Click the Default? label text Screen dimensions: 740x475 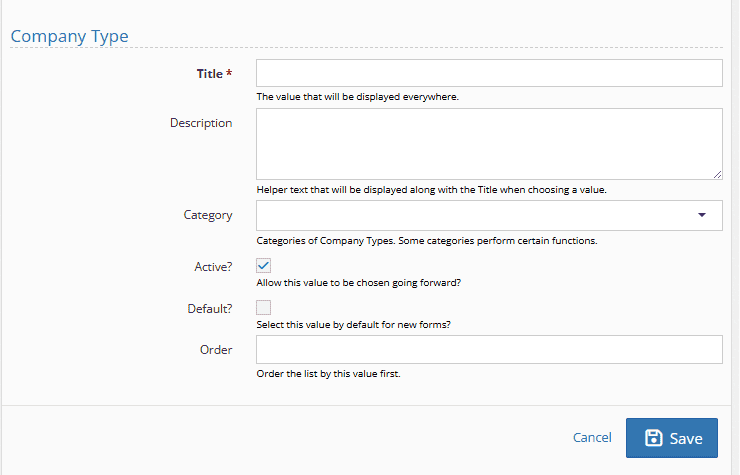click(210, 308)
